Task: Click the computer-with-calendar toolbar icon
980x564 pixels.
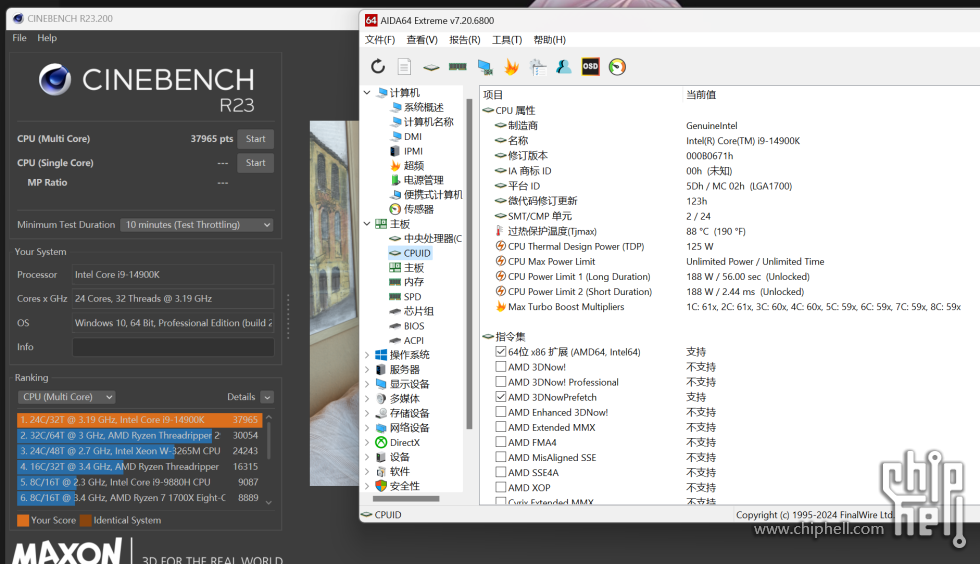Action: pyautogui.click(x=538, y=66)
